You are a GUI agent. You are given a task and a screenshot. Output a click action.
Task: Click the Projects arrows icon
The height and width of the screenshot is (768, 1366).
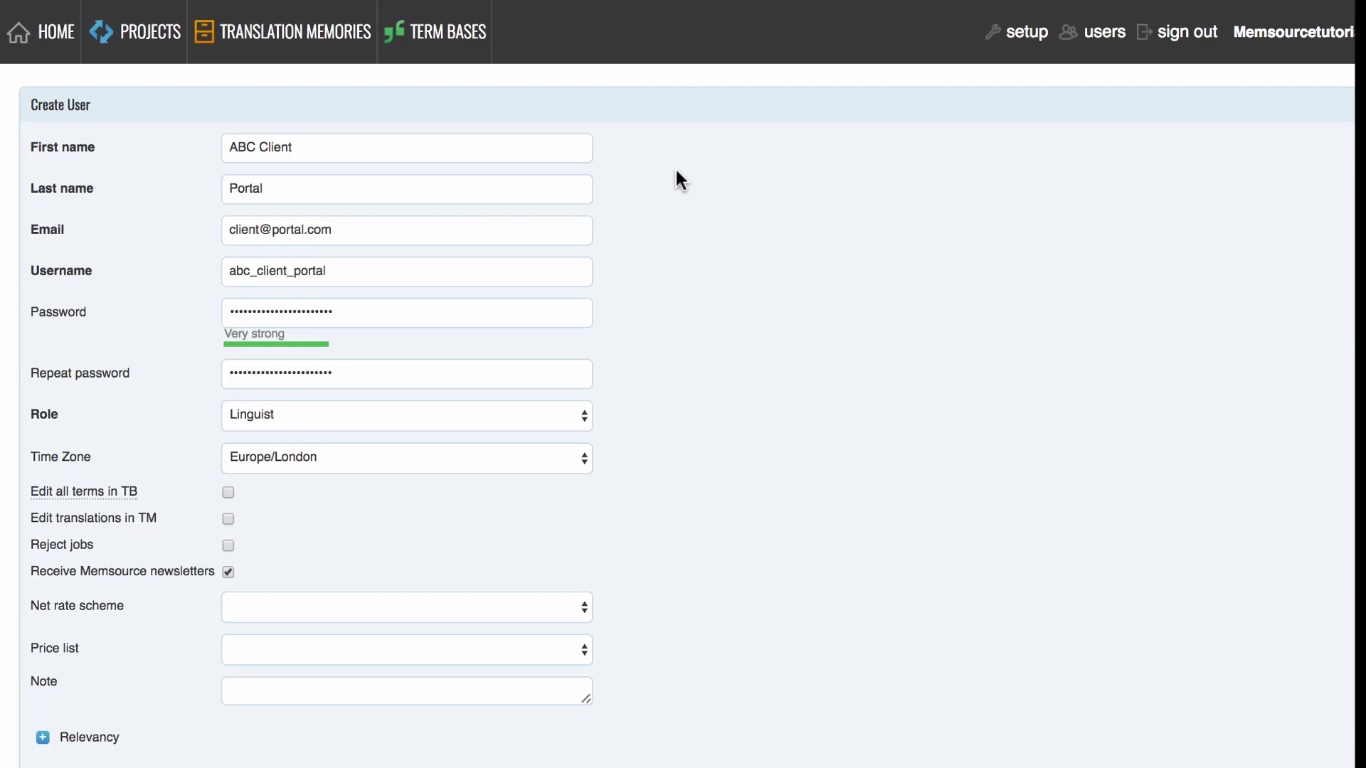click(x=101, y=32)
